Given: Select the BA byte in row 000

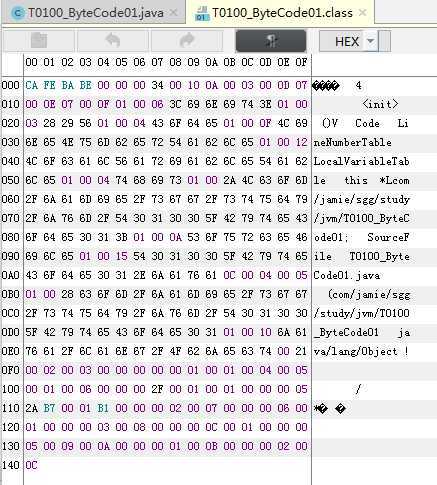Looking at the screenshot, I should 67,85.
